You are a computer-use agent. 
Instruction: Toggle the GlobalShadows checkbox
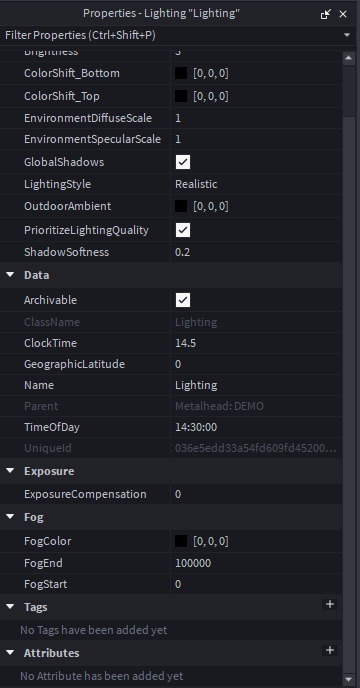pyautogui.click(x=183, y=162)
